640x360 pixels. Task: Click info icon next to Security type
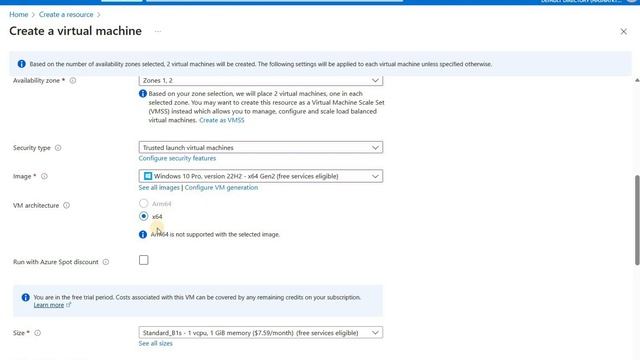coord(58,148)
